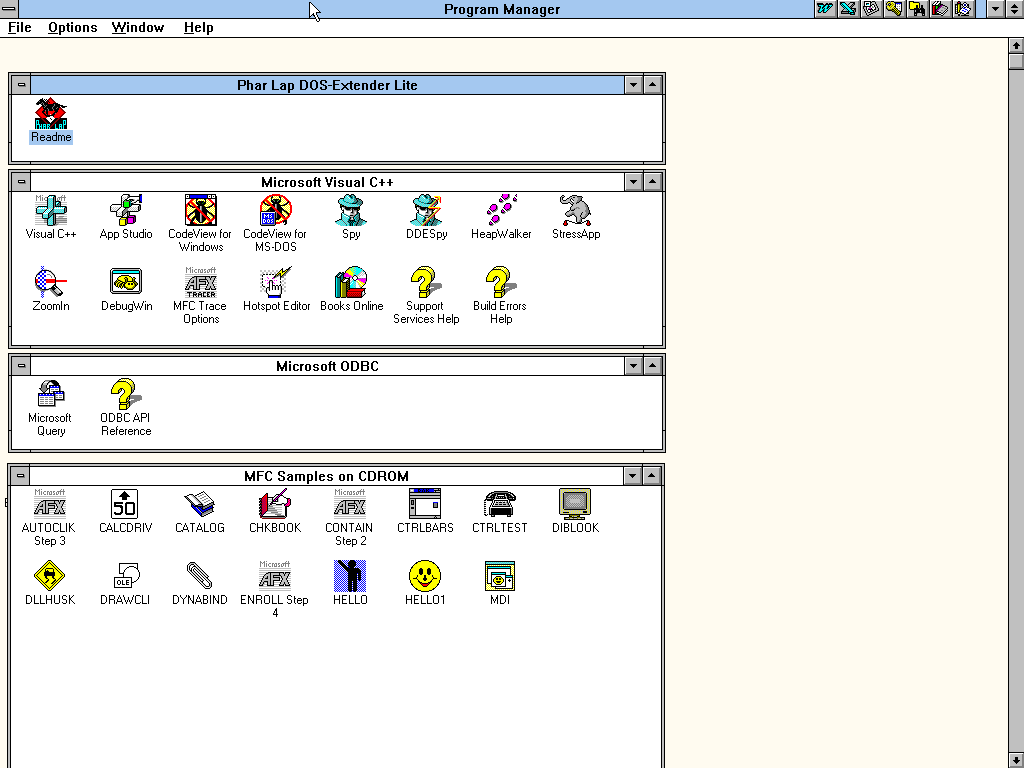Open MFC Samples on CDROM control menu

[x=20, y=475]
